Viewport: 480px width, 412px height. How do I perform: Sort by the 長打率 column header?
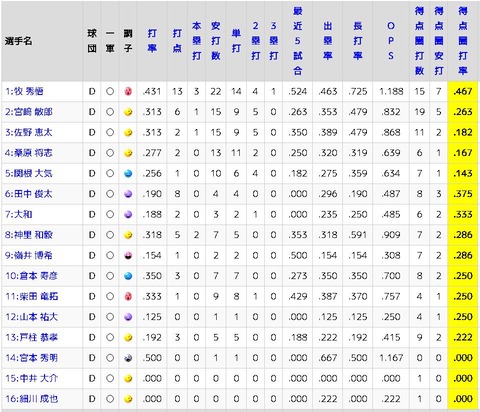[358, 41]
